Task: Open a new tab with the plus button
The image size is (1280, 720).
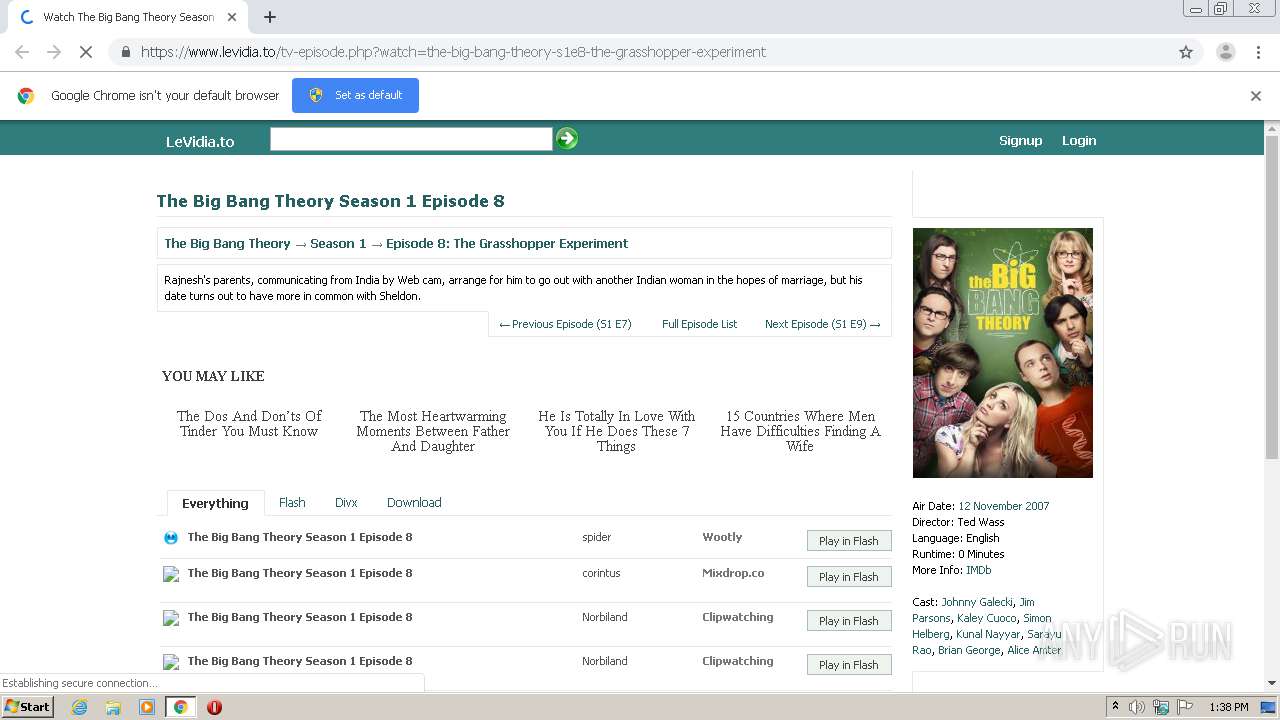Action: click(270, 17)
